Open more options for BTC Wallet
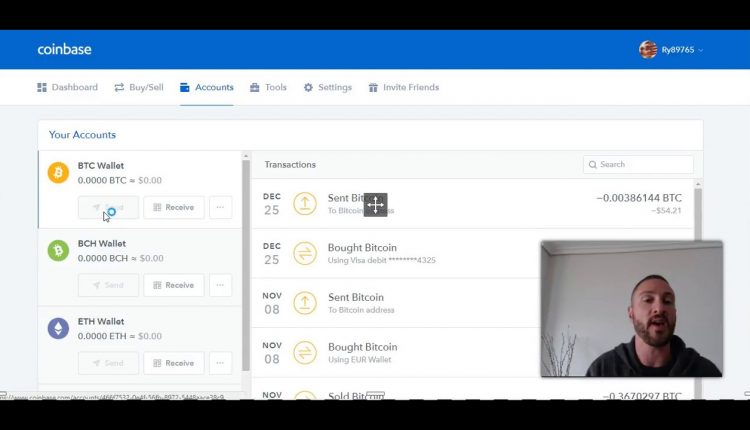The height and width of the screenshot is (430, 750). coord(221,208)
